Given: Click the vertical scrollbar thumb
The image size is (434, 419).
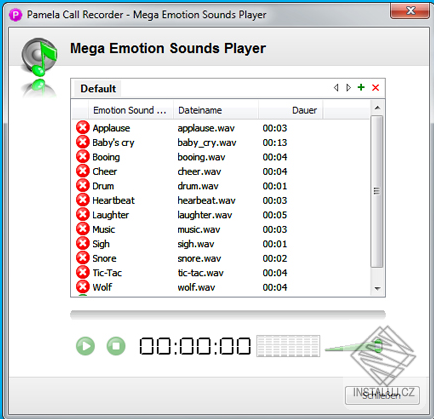Looking at the screenshot, I should tap(377, 191).
